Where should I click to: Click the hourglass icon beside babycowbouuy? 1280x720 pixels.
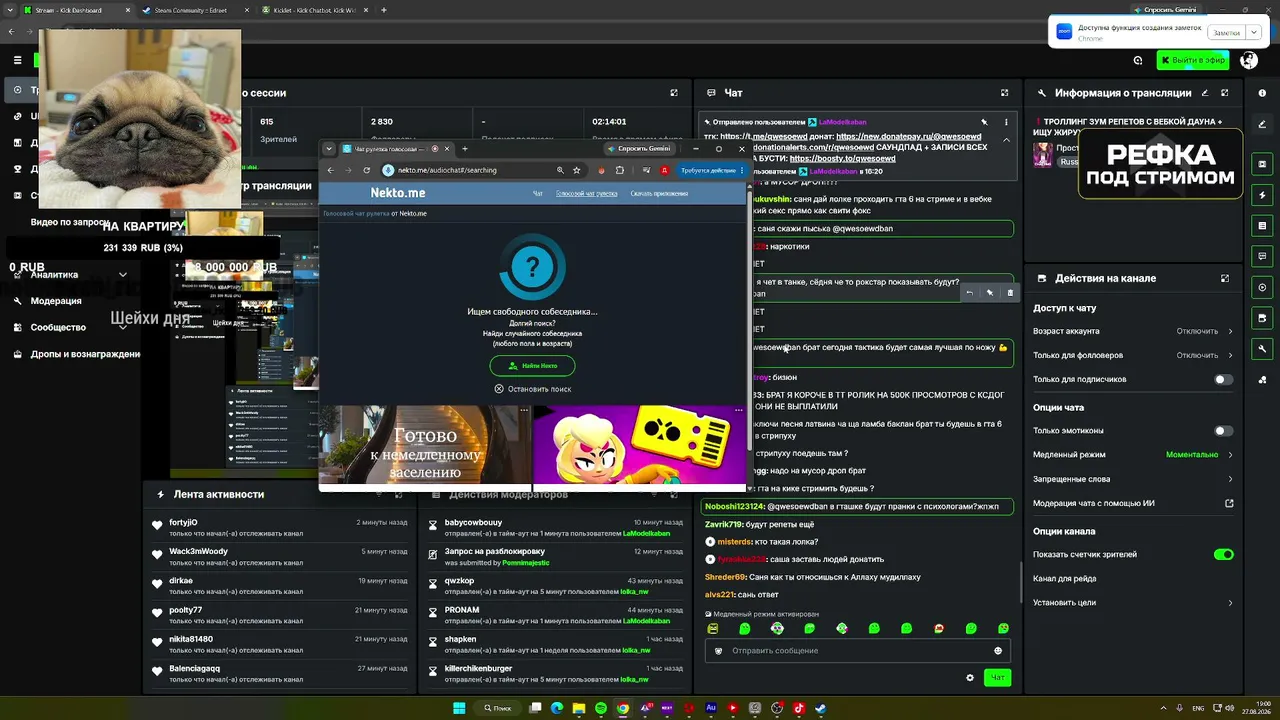[433, 526]
